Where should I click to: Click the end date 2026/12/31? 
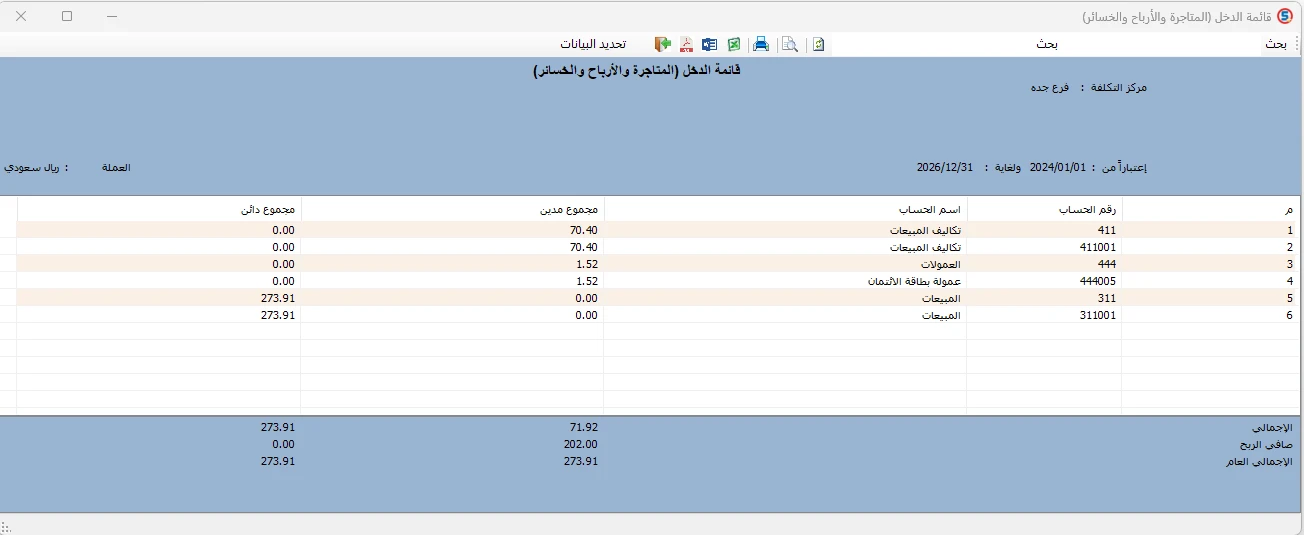click(x=945, y=167)
